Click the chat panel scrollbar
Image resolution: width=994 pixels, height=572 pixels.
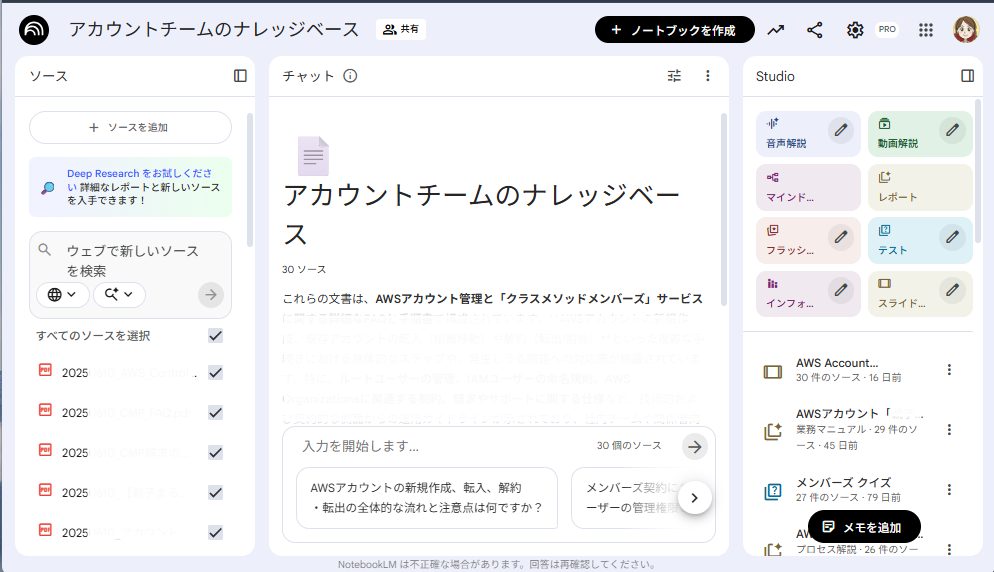(x=723, y=209)
